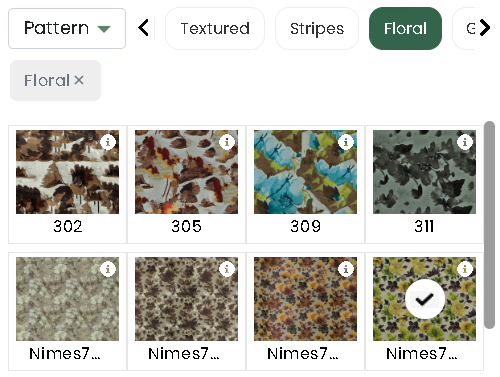This screenshot has height=377, width=500.
Task: Toggle the Floral pattern filter chip
Action: 405,28
